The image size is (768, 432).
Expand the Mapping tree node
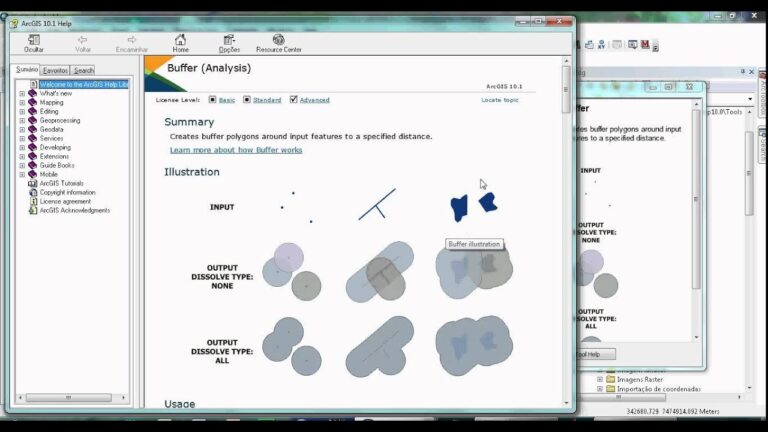[22, 102]
